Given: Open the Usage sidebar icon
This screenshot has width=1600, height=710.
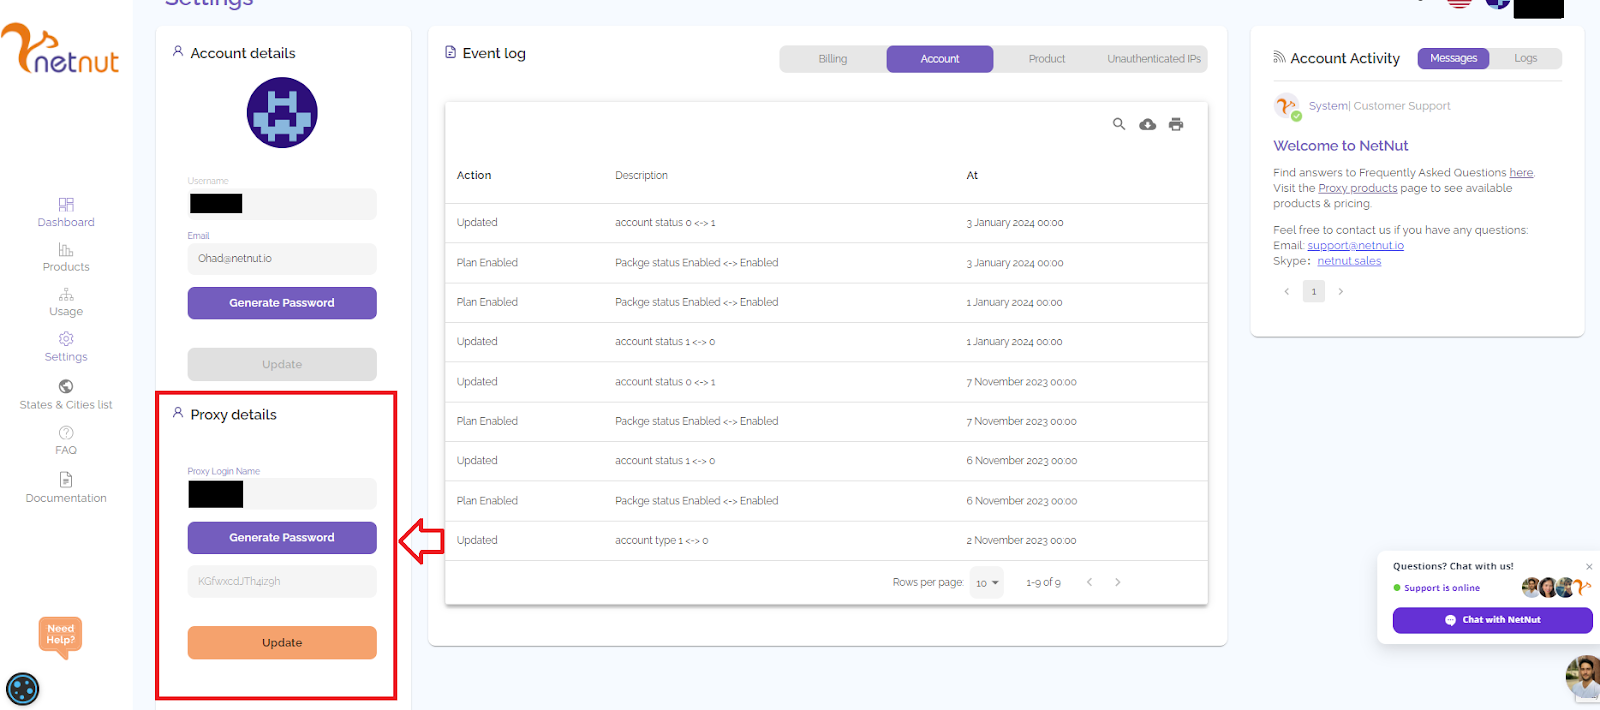Looking at the screenshot, I should [x=66, y=294].
